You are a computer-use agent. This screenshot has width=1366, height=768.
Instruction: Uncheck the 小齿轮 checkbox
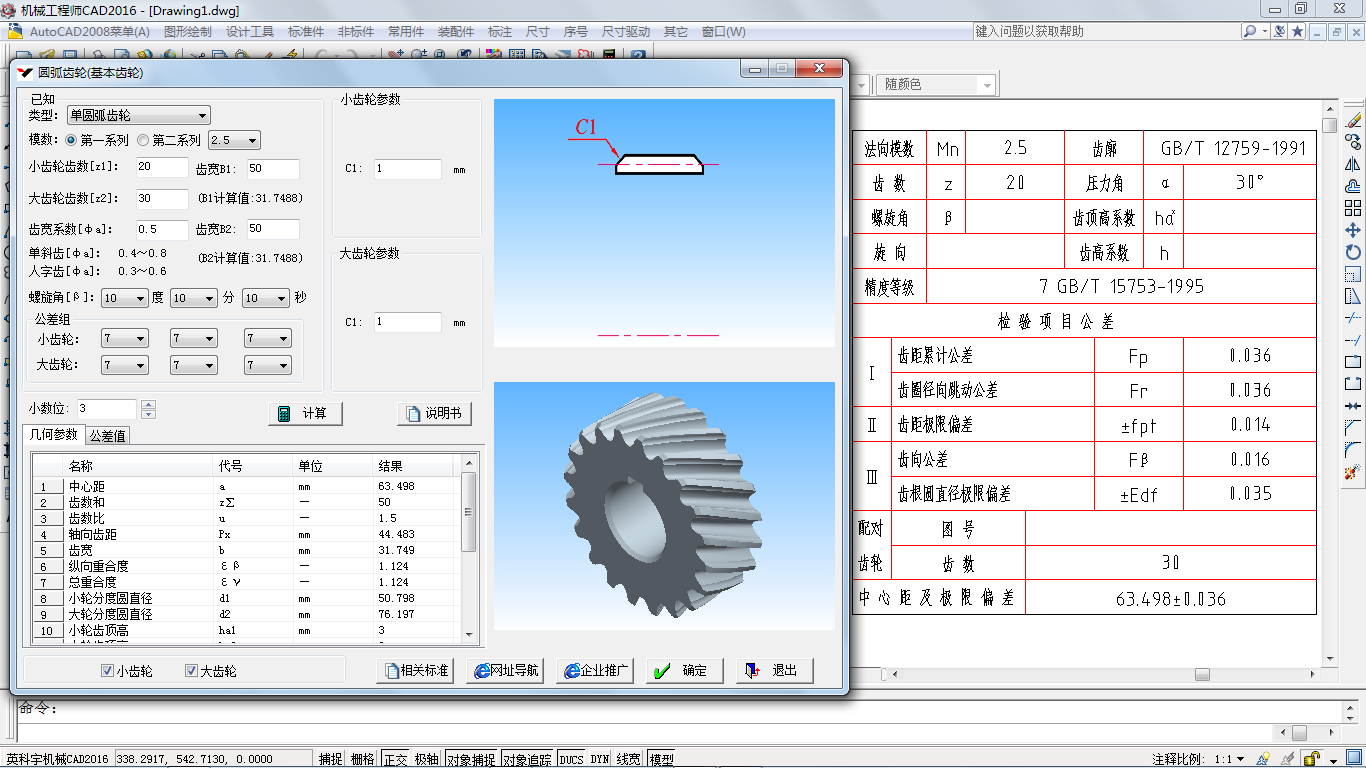pyautogui.click(x=108, y=671)
